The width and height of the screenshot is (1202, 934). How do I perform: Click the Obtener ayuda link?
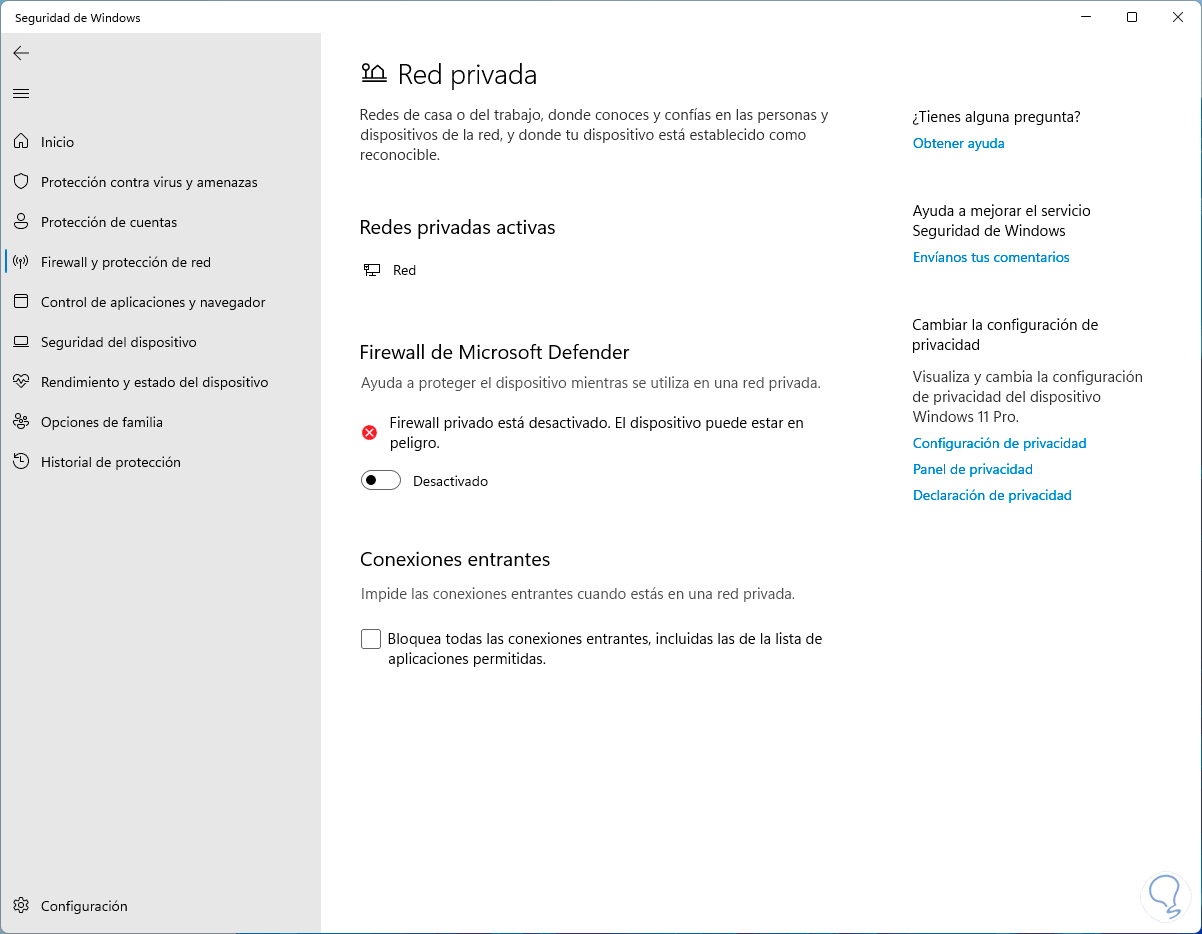point(958,143)
